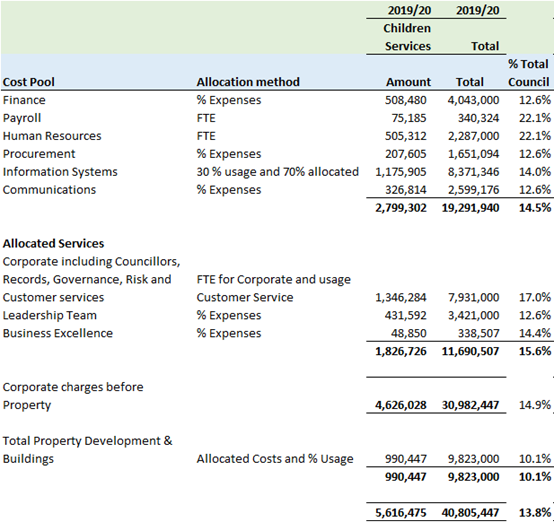Select the % Total Council header
The height and width of the screenshot is (522, 554).
coord(529,73)
